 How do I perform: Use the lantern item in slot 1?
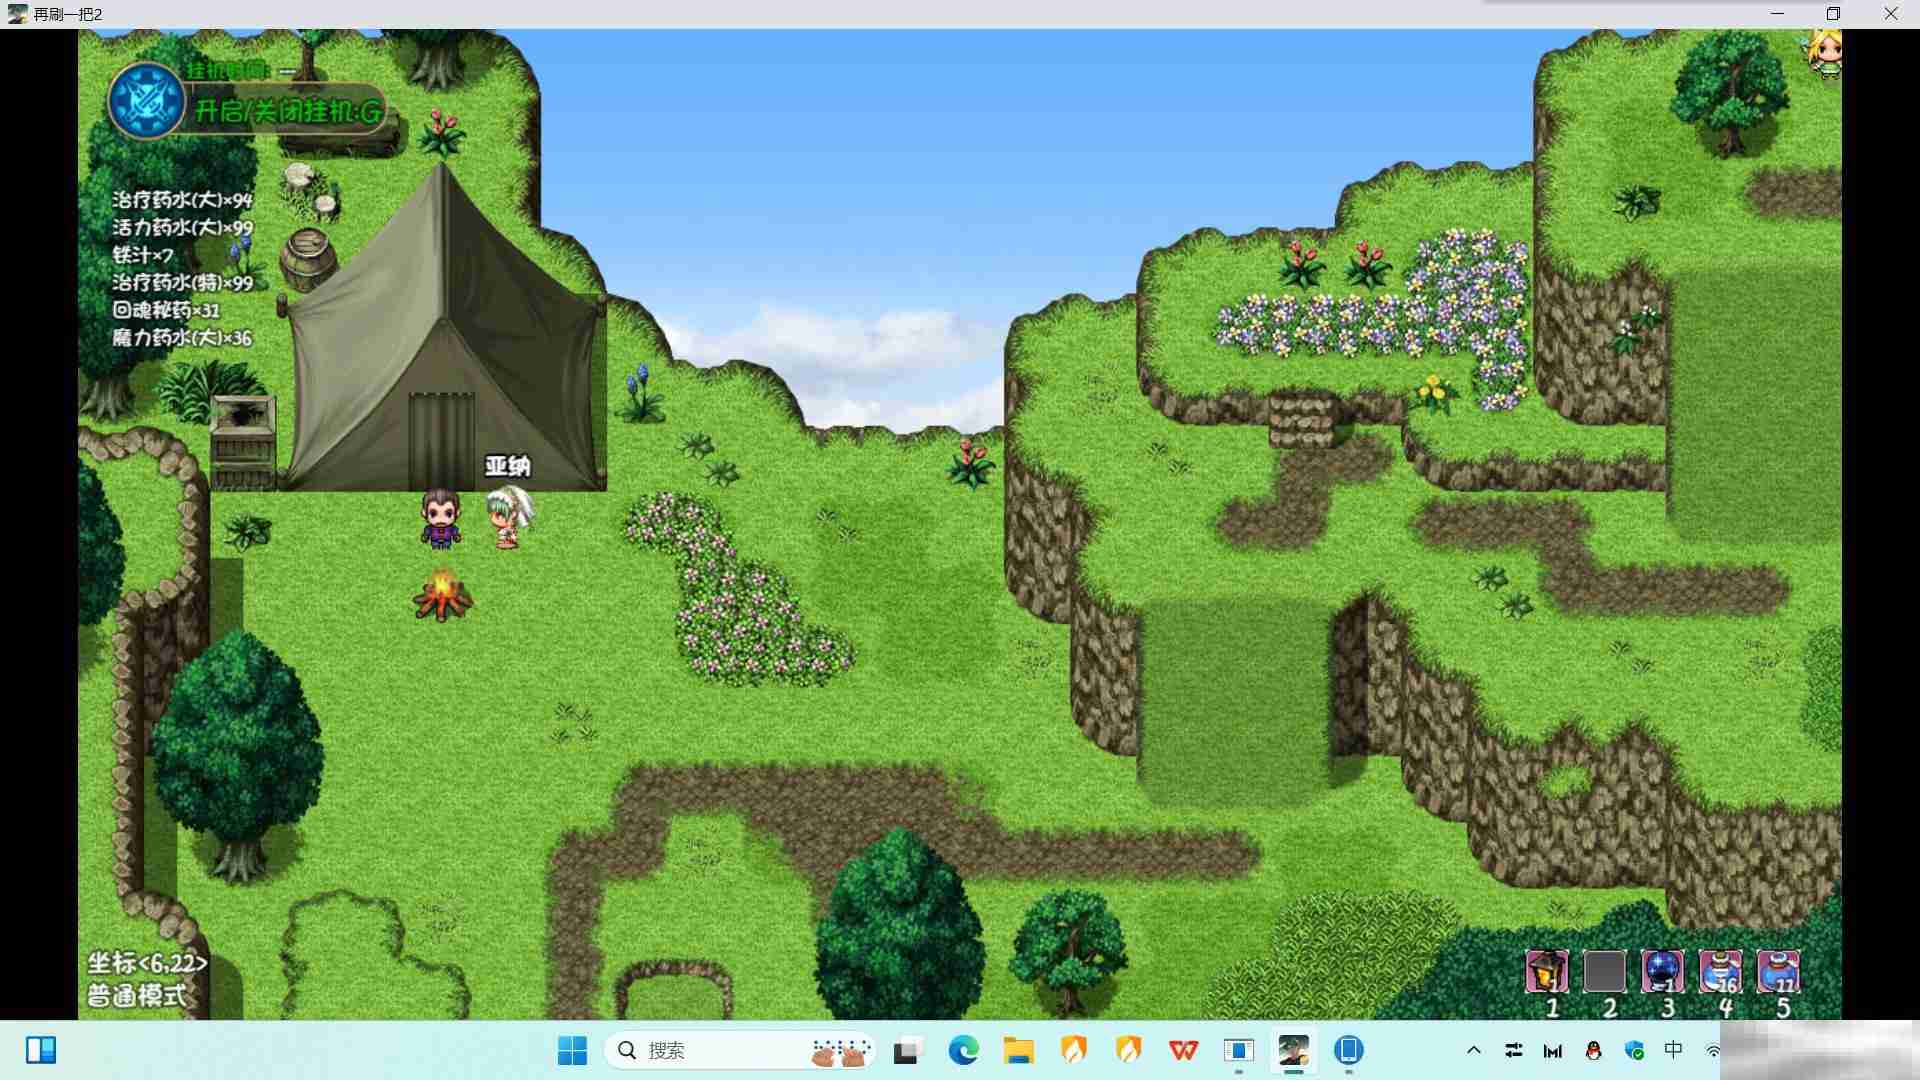click(x=1546, y=971)
